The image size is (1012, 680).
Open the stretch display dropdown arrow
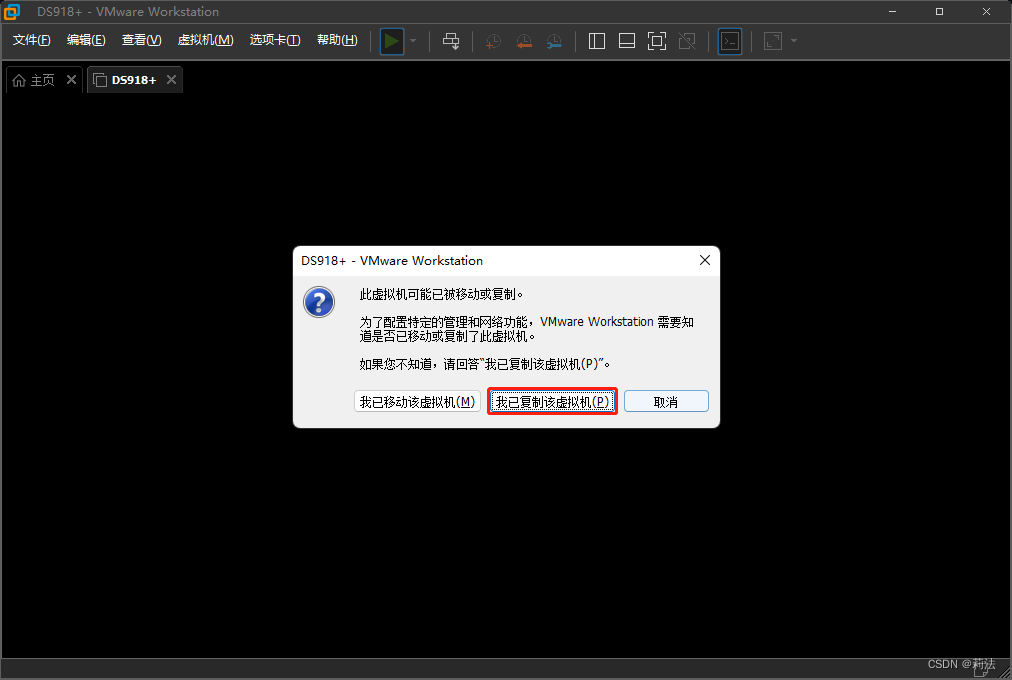point(794,41)
